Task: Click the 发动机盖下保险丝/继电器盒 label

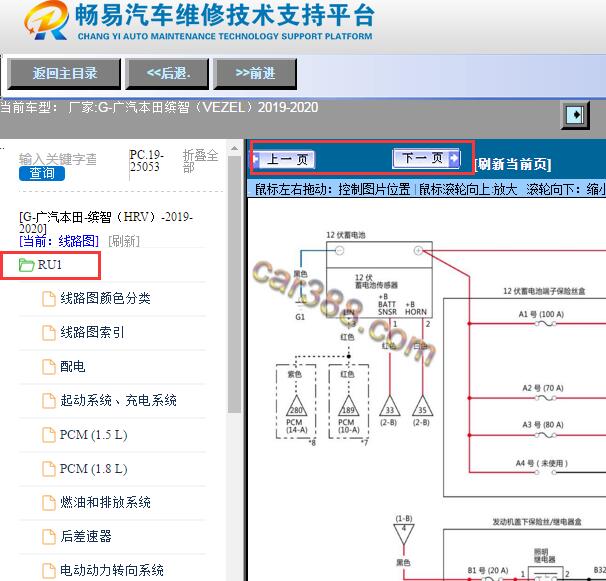Action: pos(537,522)
